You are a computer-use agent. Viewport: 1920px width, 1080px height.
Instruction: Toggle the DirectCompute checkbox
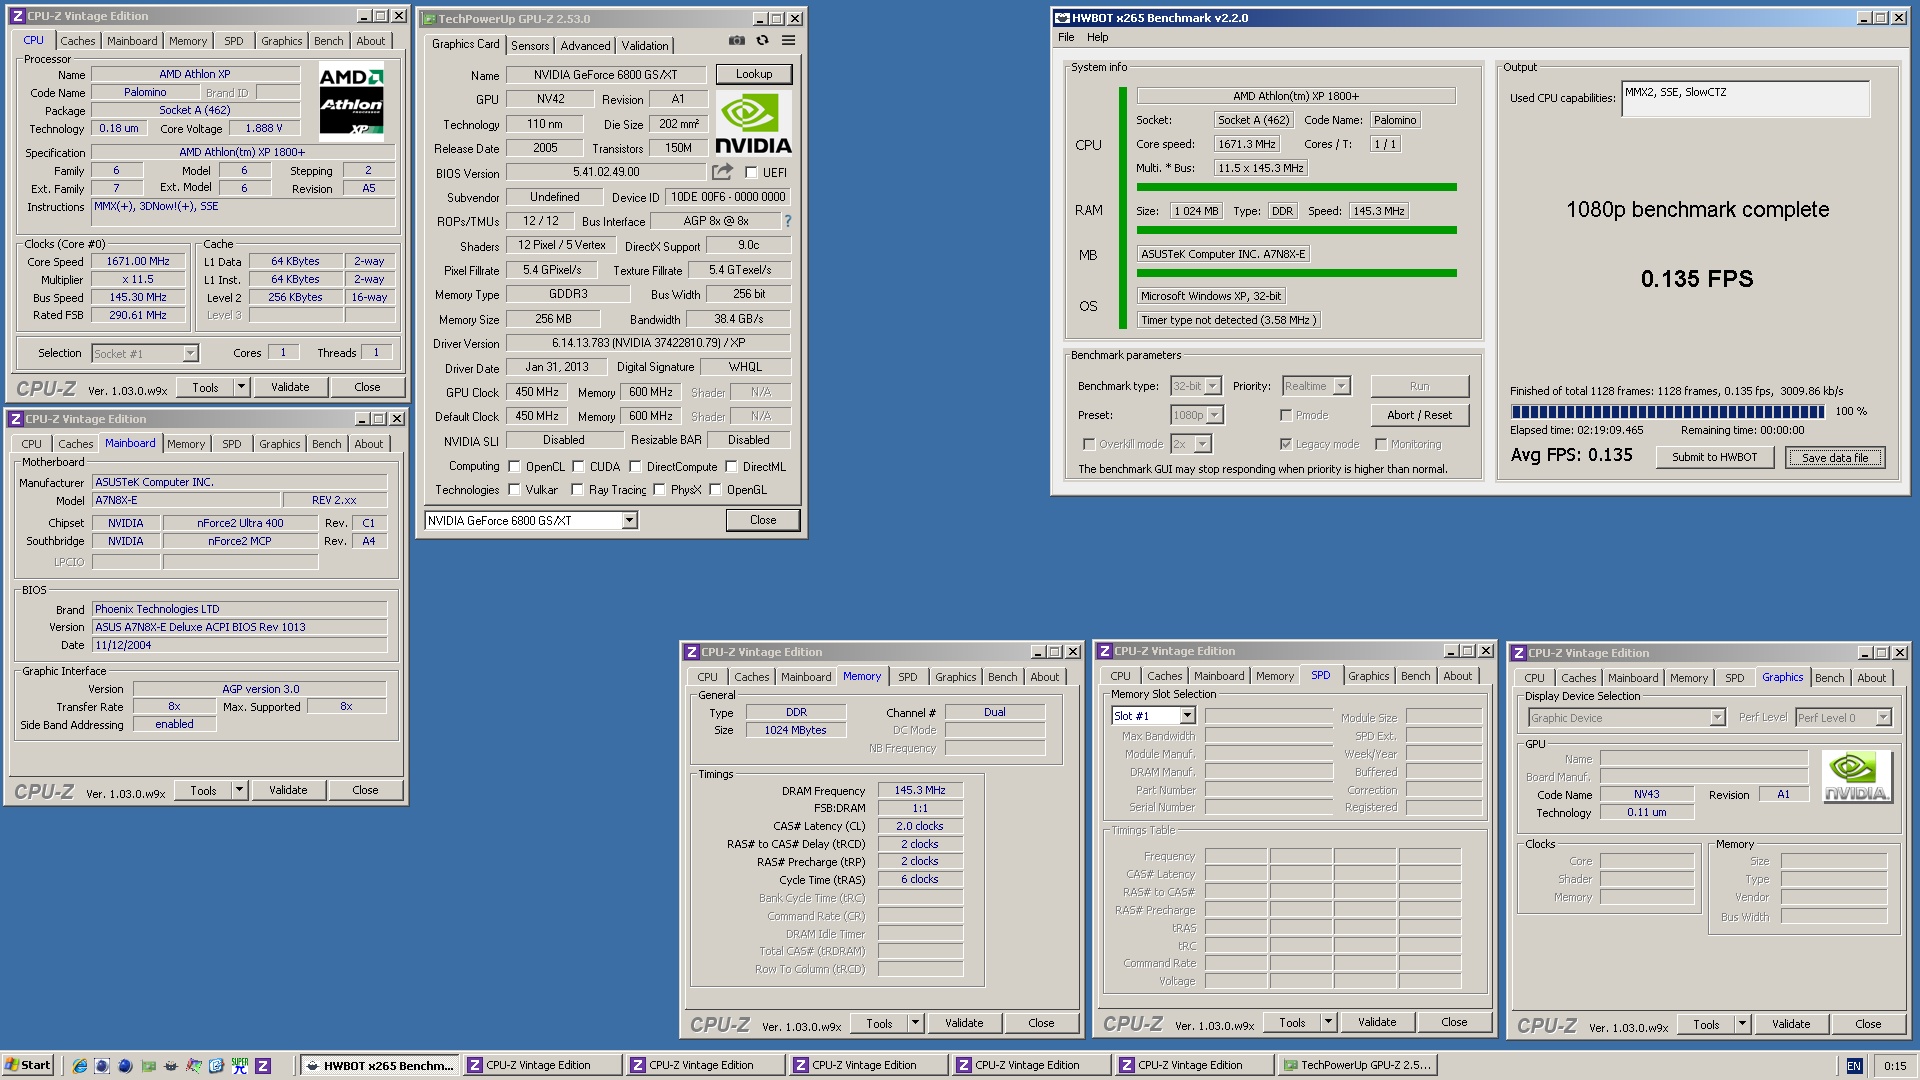pos(635,467)
